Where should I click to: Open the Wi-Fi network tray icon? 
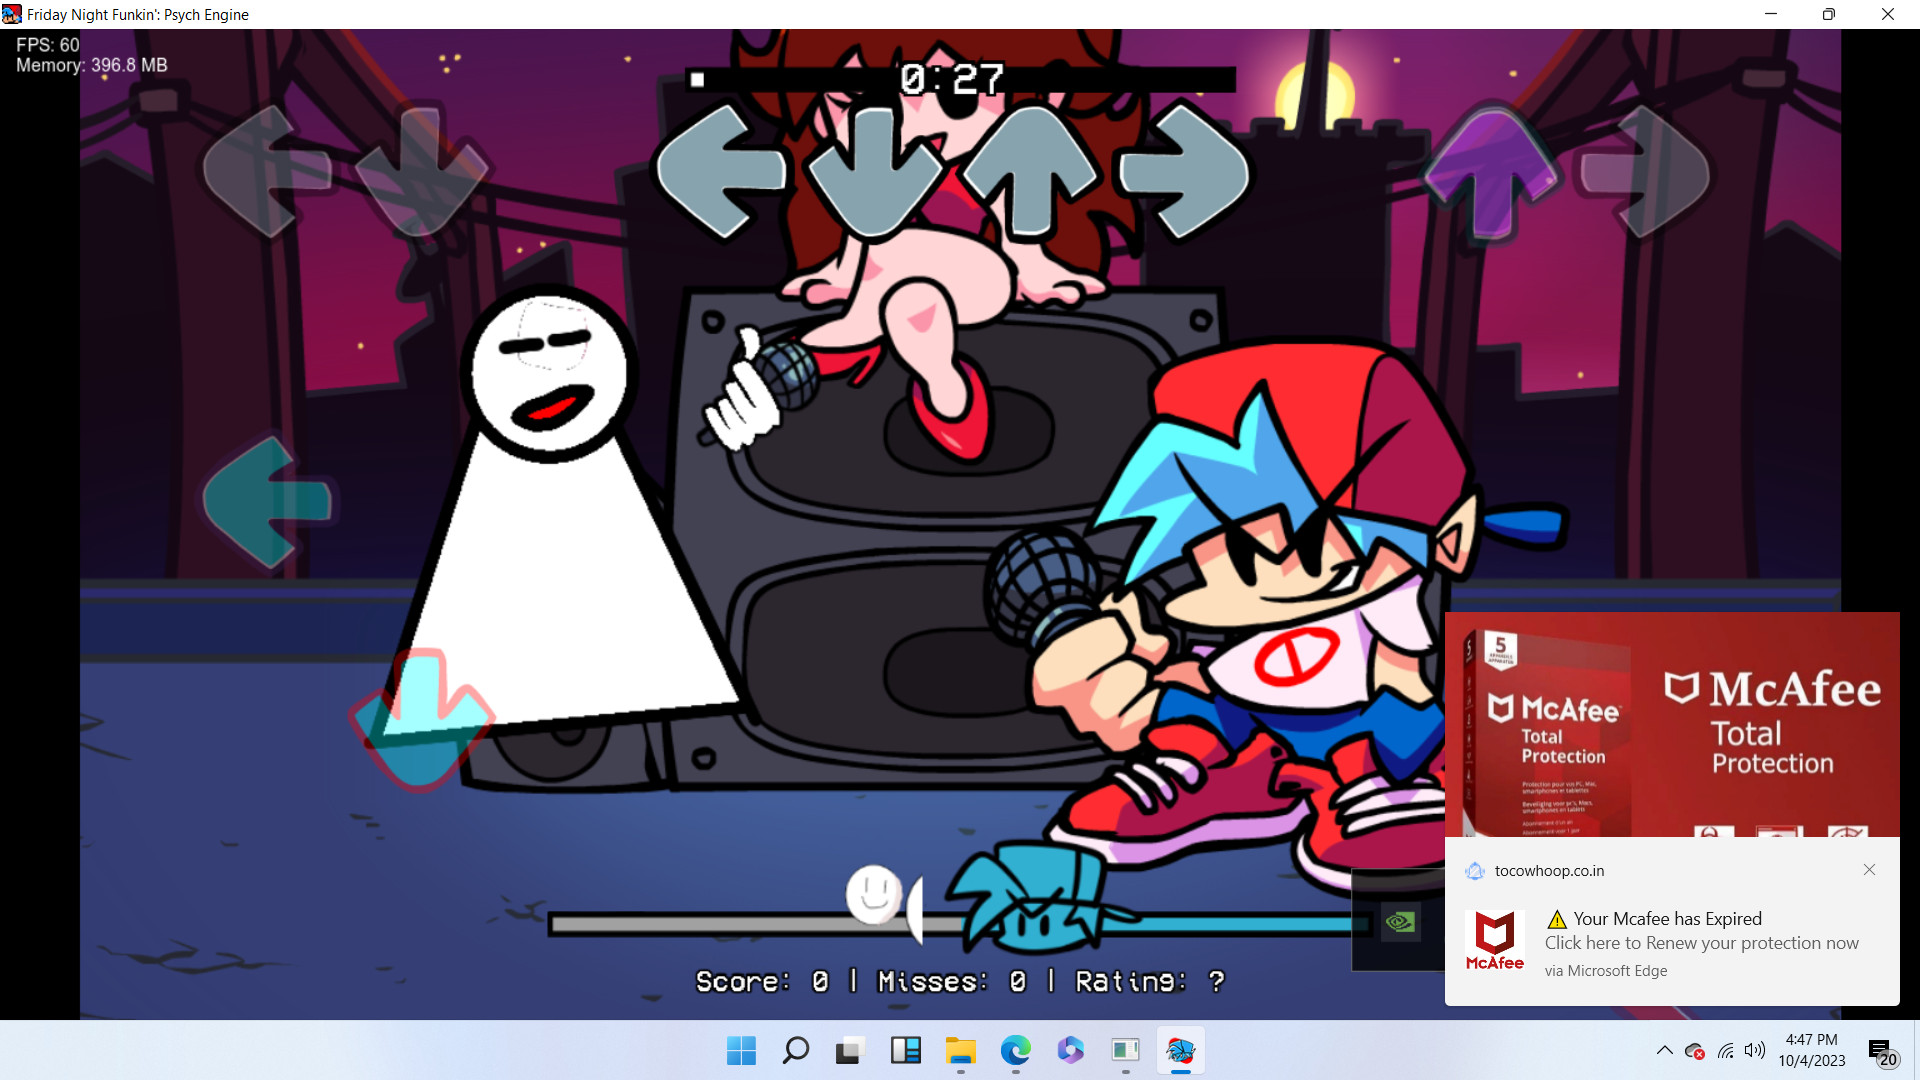click(1726, 1051)
